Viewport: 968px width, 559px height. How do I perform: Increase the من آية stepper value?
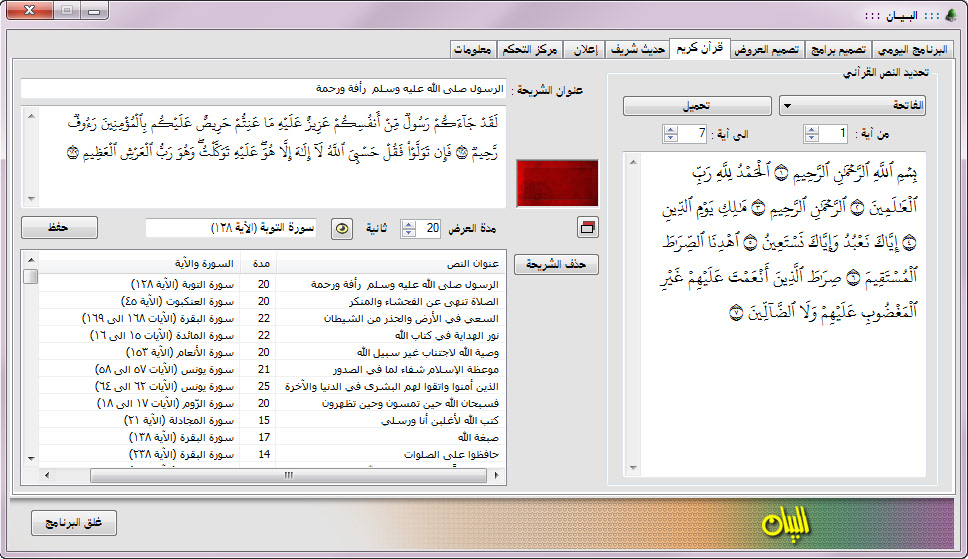point(812,130)
